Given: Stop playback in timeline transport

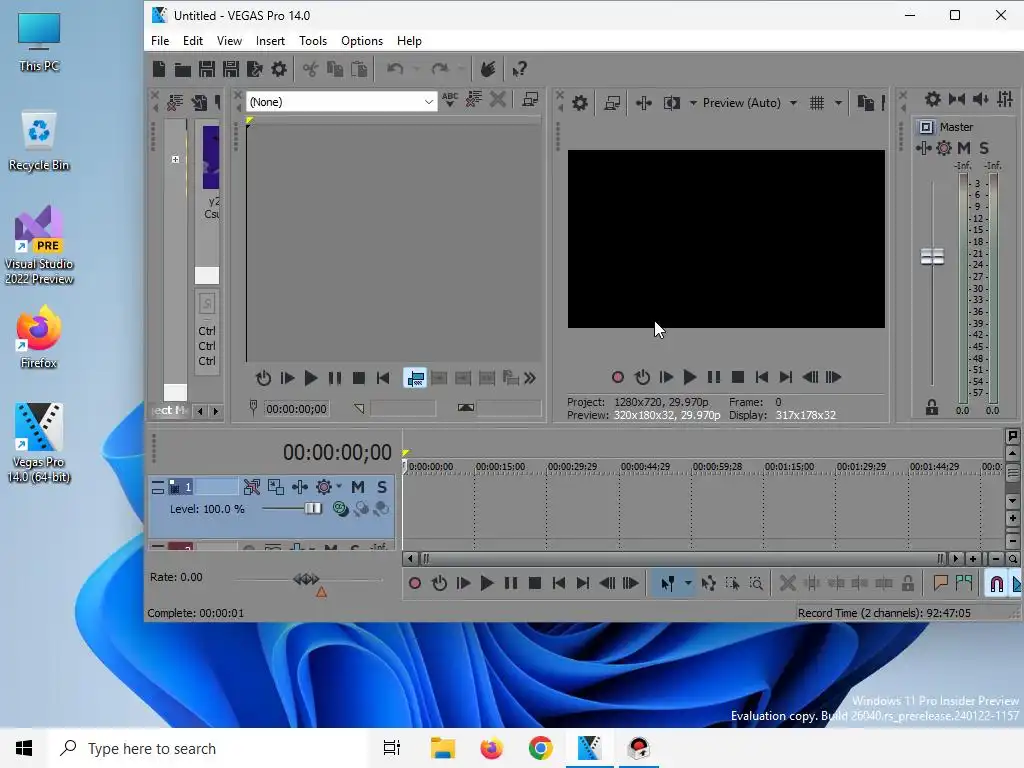Looking at the screenshot, I should [x=534, y=583].
